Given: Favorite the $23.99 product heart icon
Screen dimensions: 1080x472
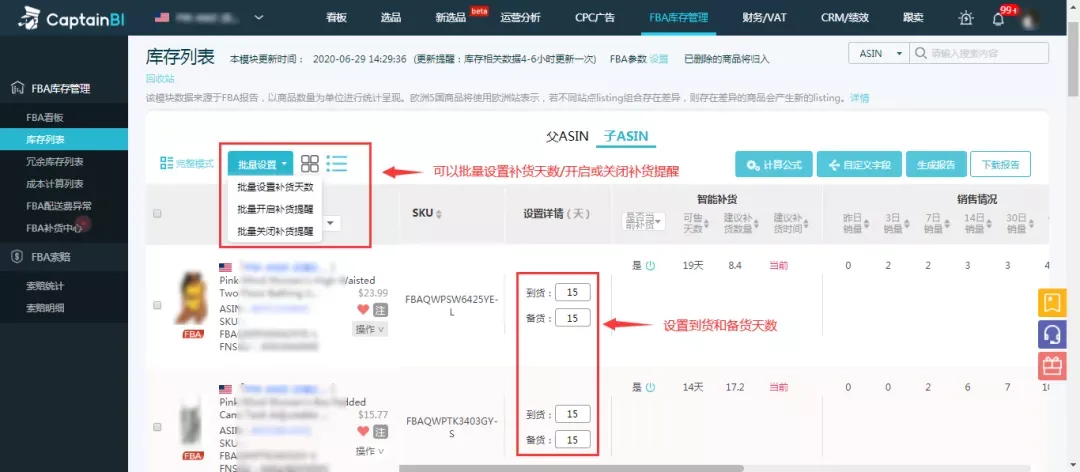Looking at the screenshot, I should click(363, 309).
